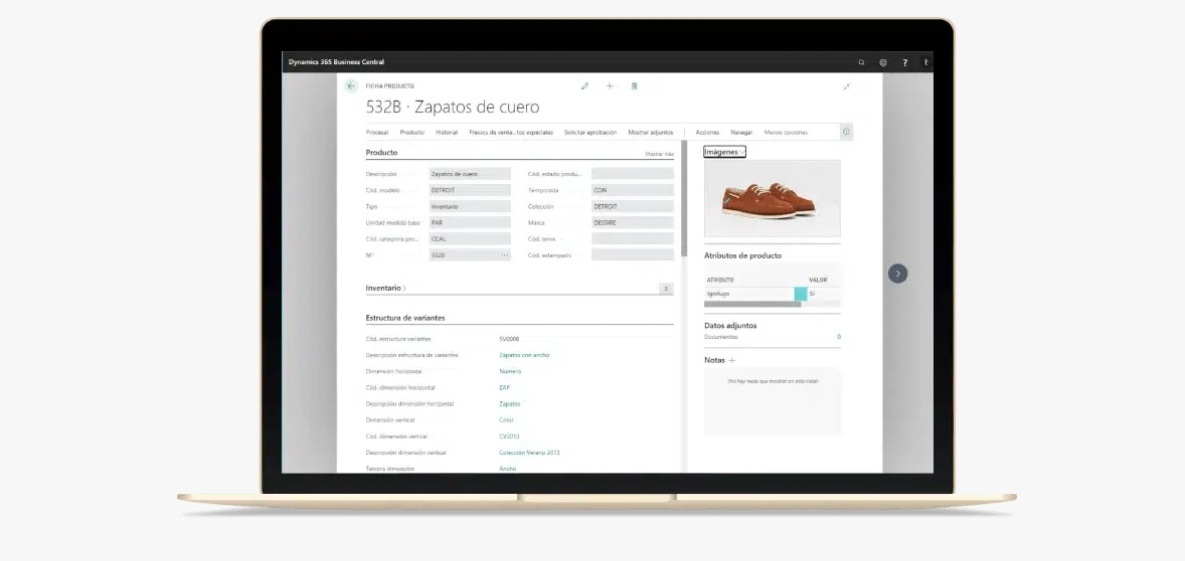
Task: Click the vertical scrollbar of the card
Action: (x=684, y=198)
